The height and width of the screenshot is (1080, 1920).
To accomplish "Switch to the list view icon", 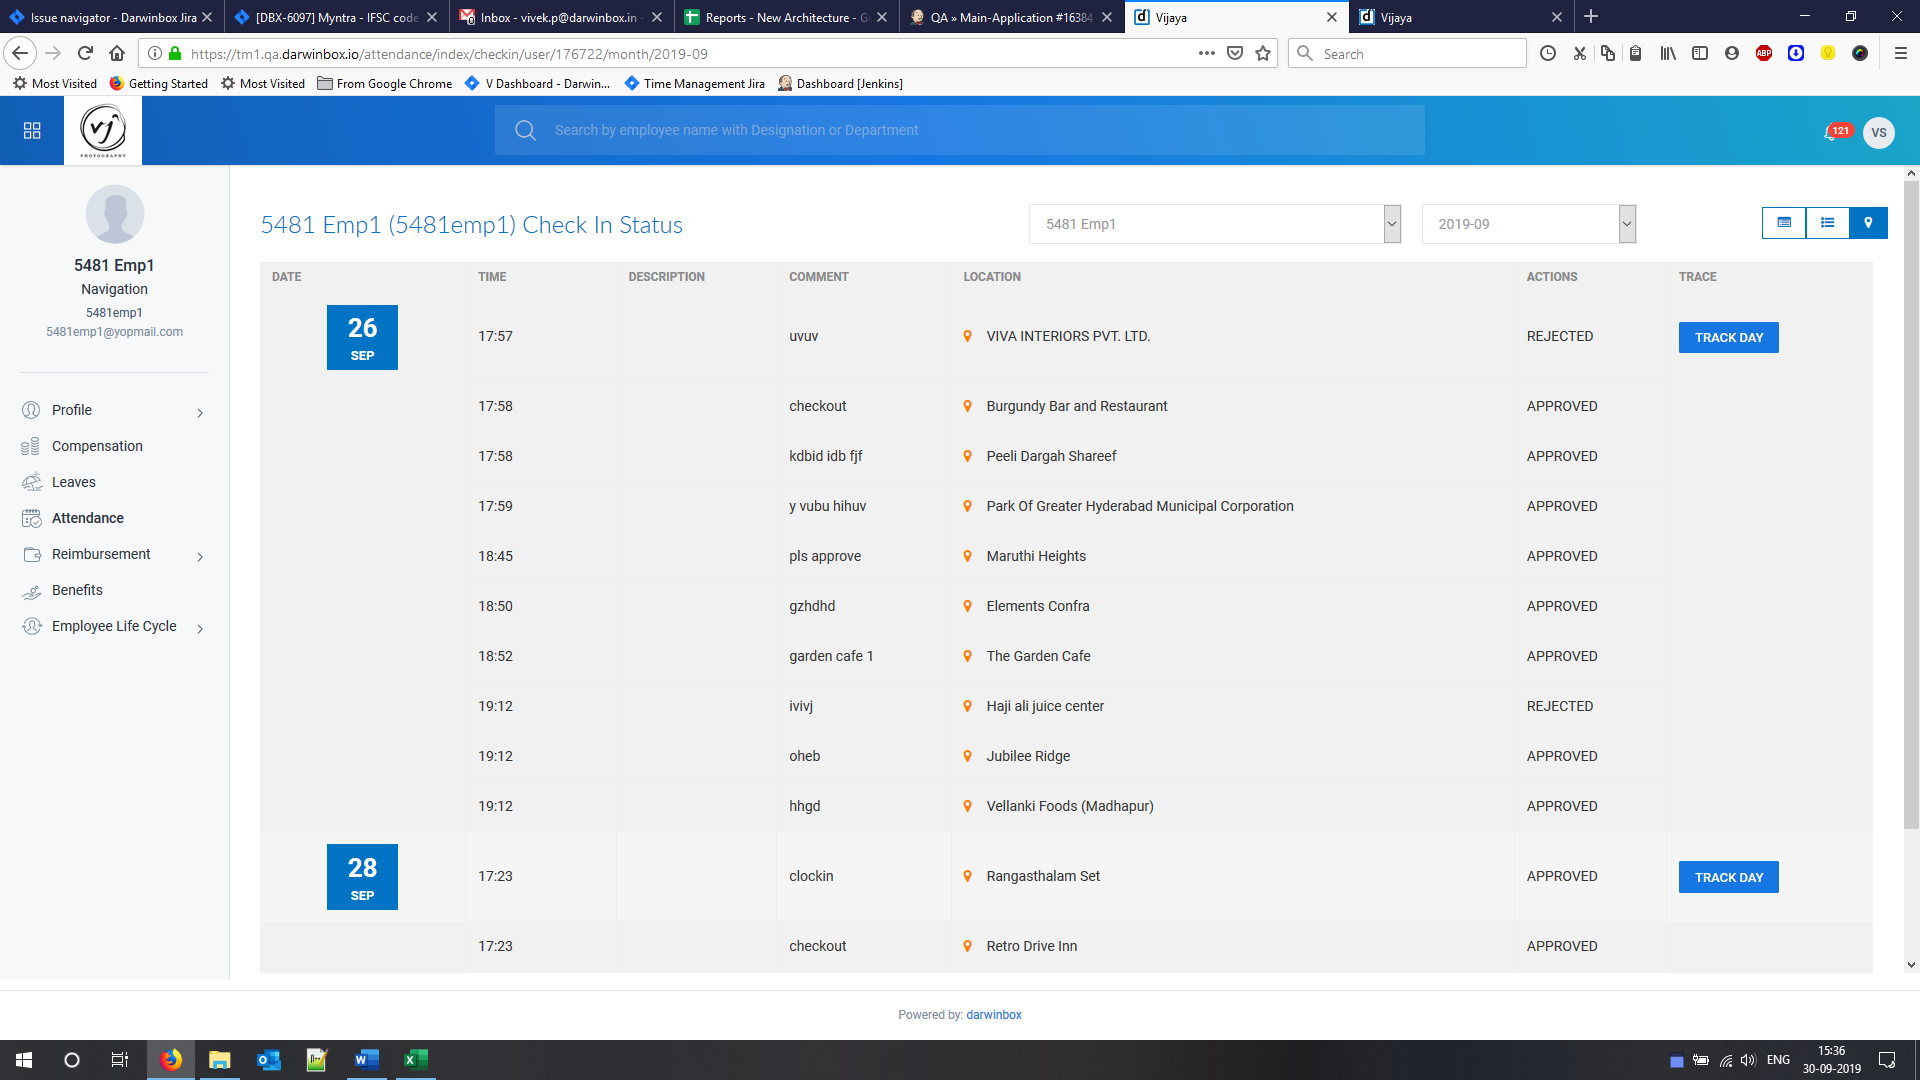I will [x=1827, y=223].
